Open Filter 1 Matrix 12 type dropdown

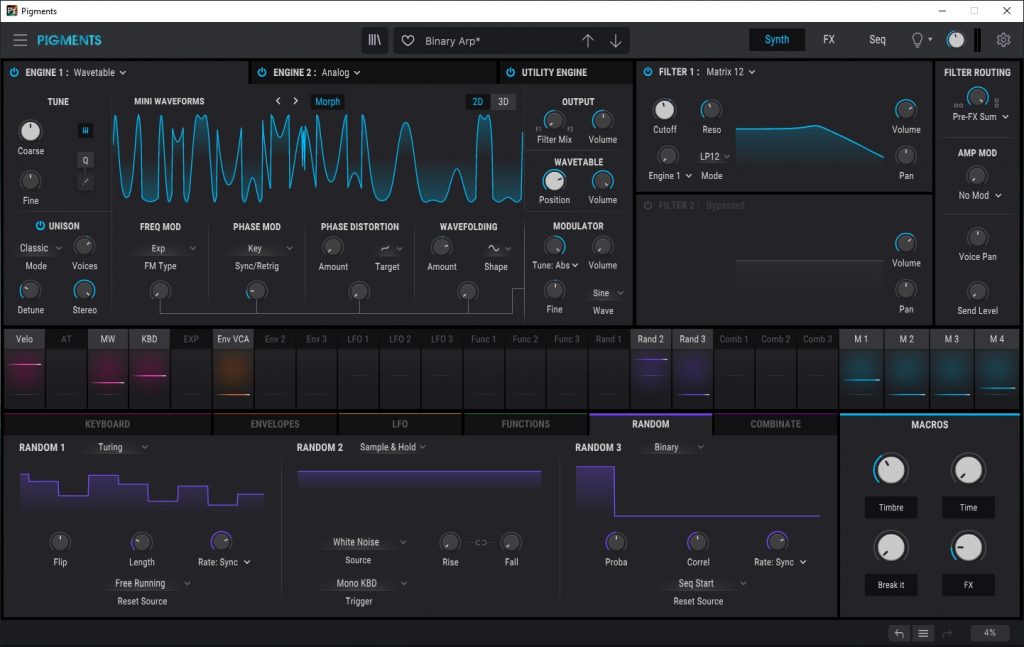(731, 72)
